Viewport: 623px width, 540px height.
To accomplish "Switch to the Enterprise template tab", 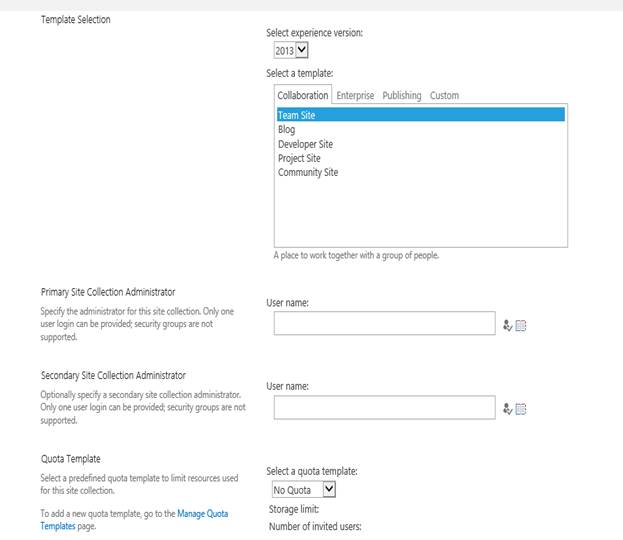I will pyautogui.click(x=355, y=96).
